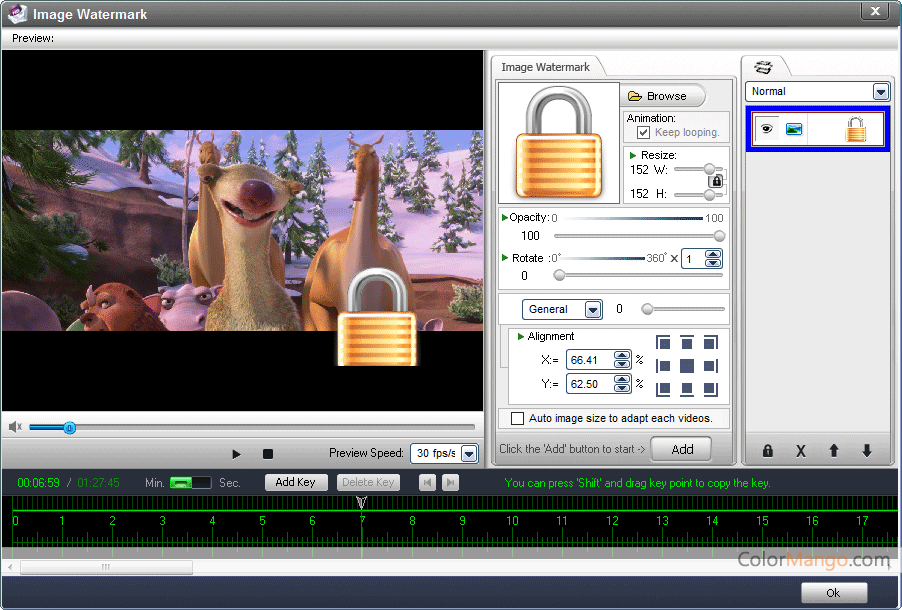Switch to the Image Watermark tab
Viewport: 902px width, 610px height.
[x=545, y=67]
